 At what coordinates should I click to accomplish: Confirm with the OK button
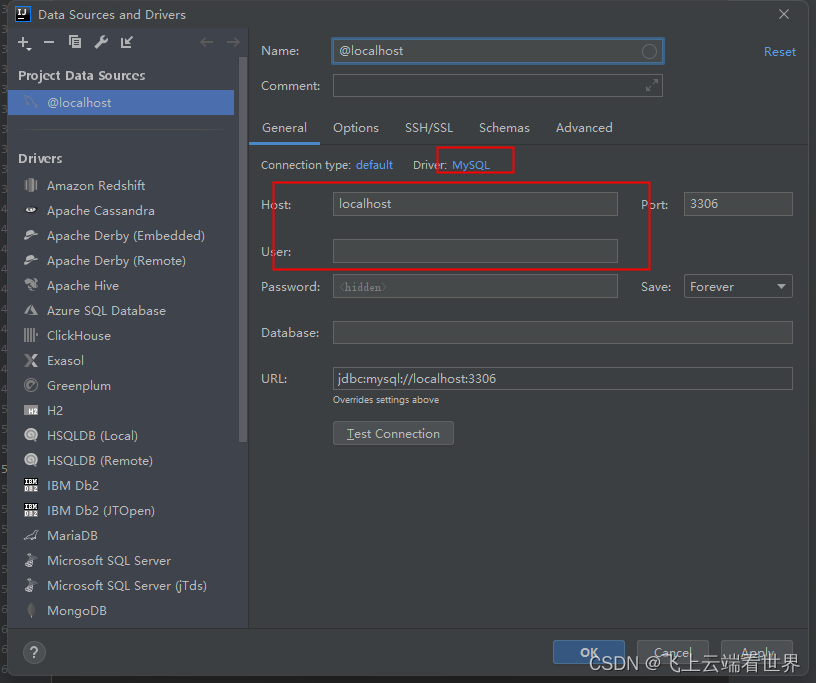click(589, 652)
